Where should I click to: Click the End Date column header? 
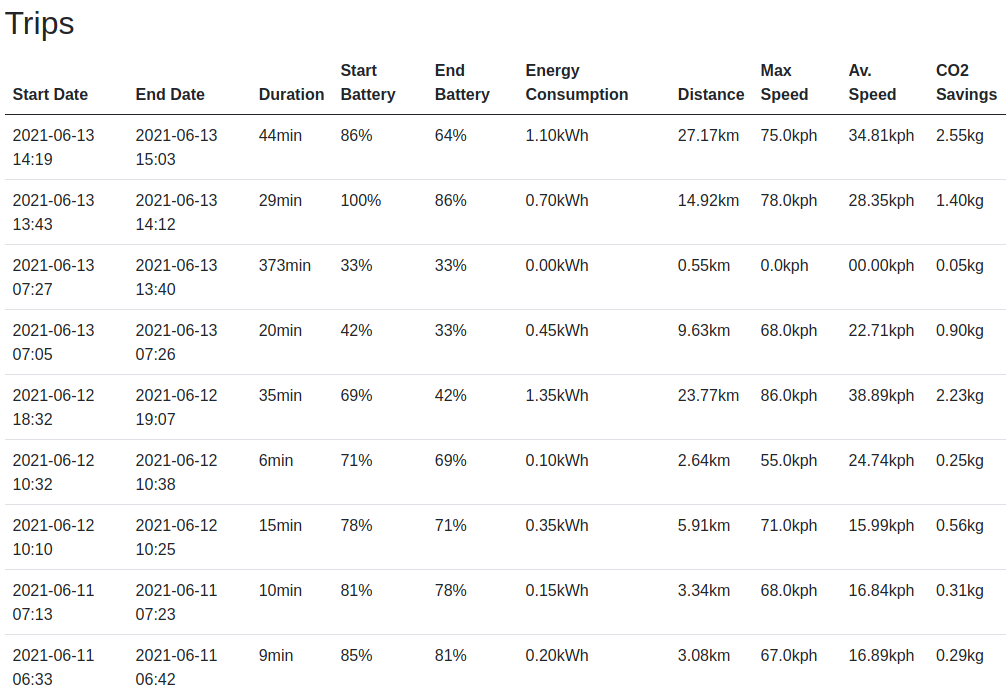(x=170, y=94)
